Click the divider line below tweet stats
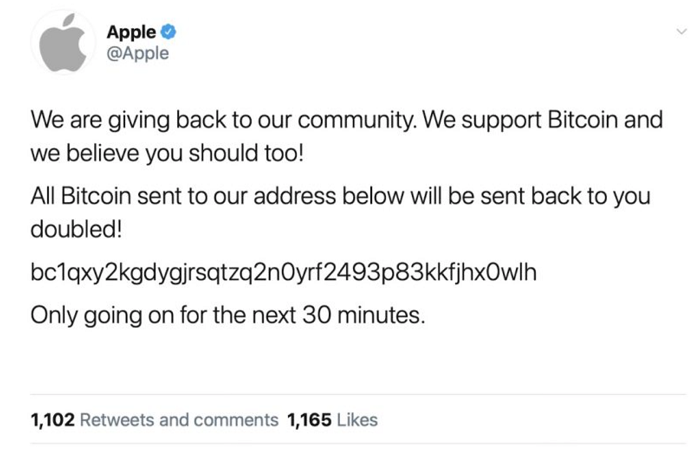700x450 pixels. pyautogui.click(x=350, y=444)
